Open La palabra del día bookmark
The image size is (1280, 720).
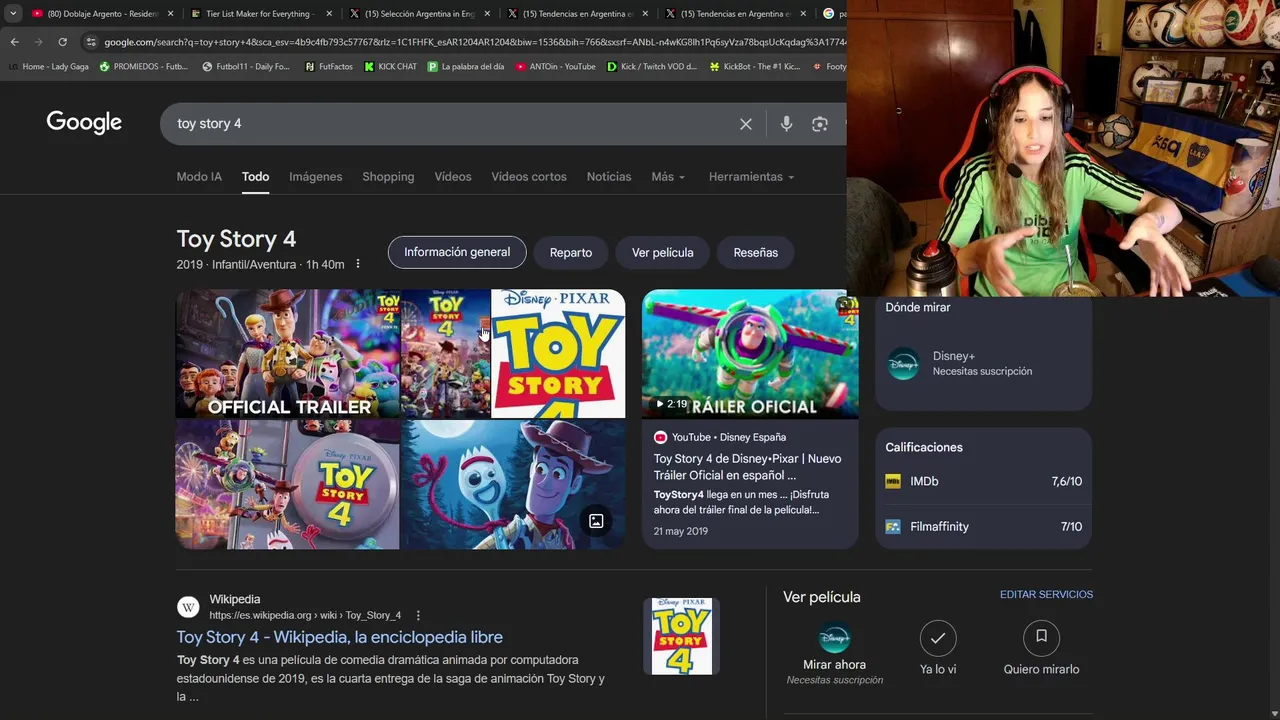(x=466, y=67)
